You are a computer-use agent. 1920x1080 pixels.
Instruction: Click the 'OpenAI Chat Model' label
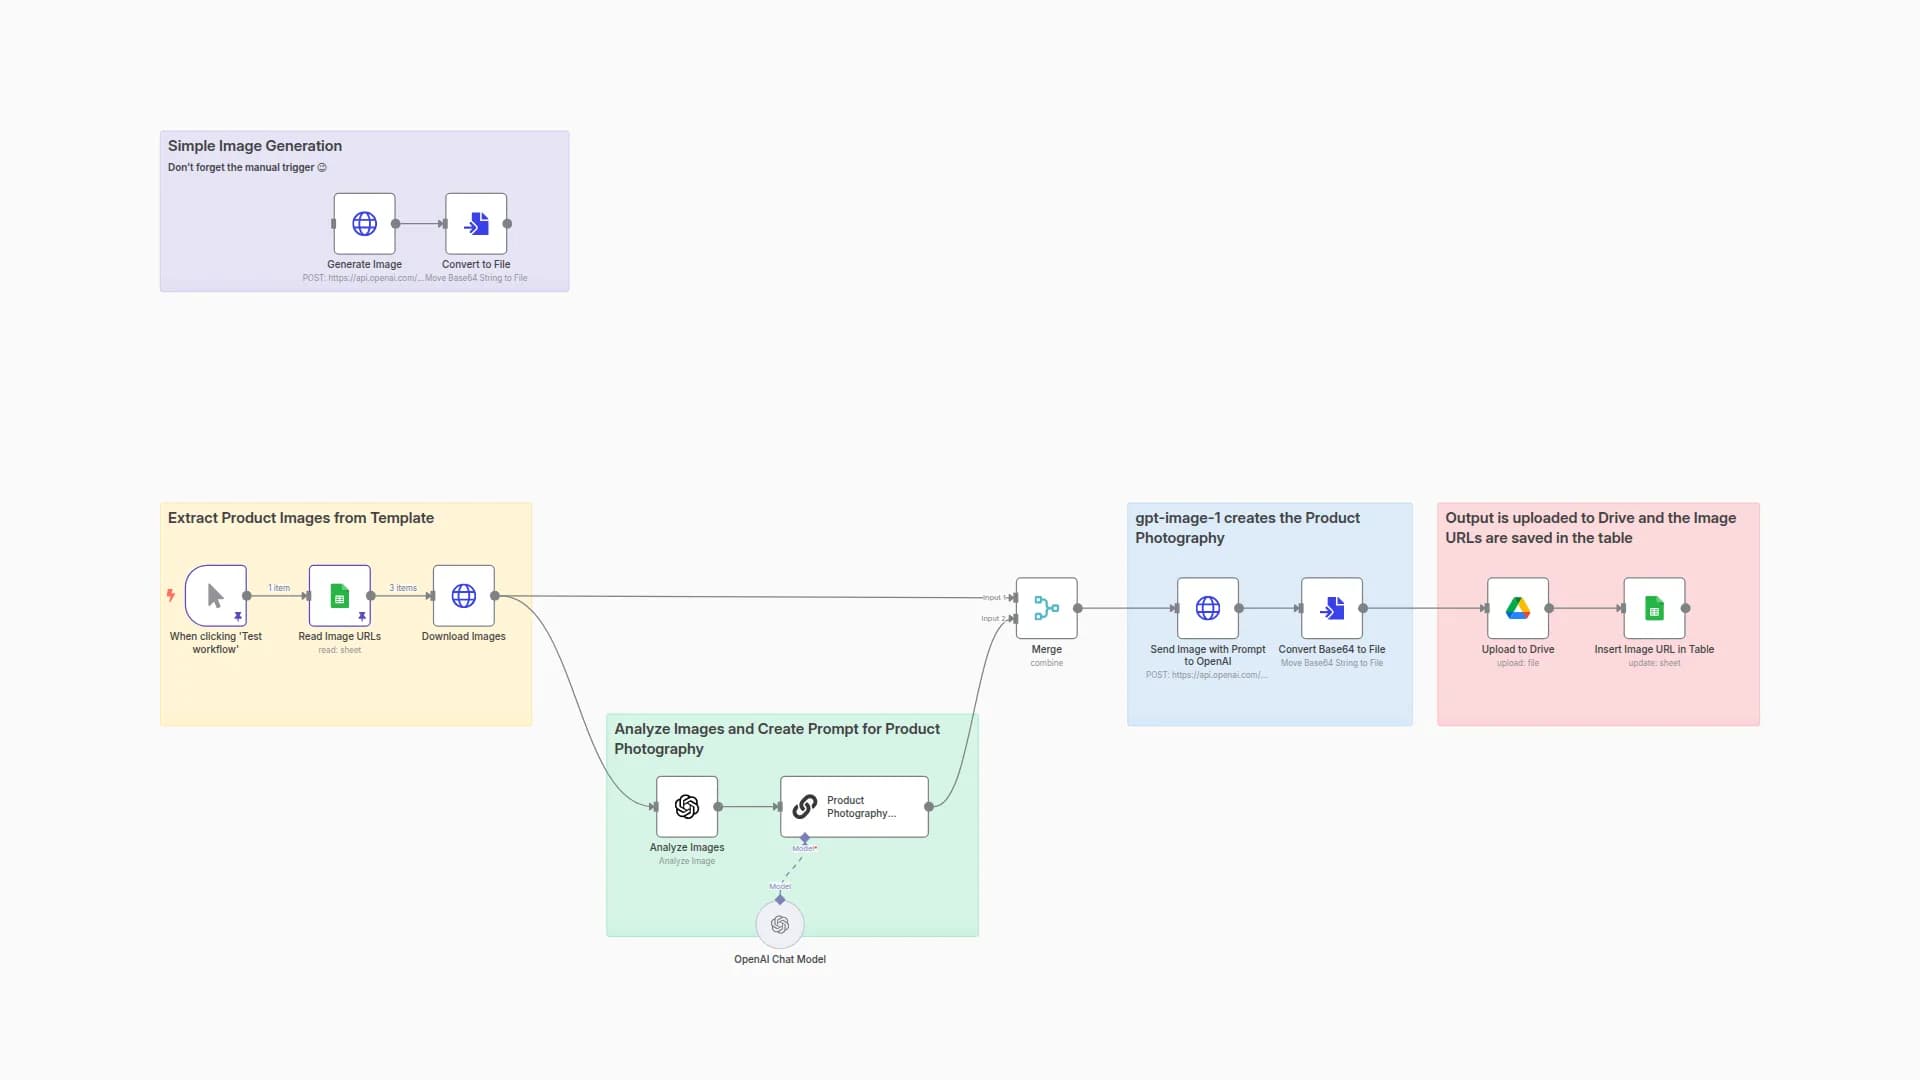[780, 960]
